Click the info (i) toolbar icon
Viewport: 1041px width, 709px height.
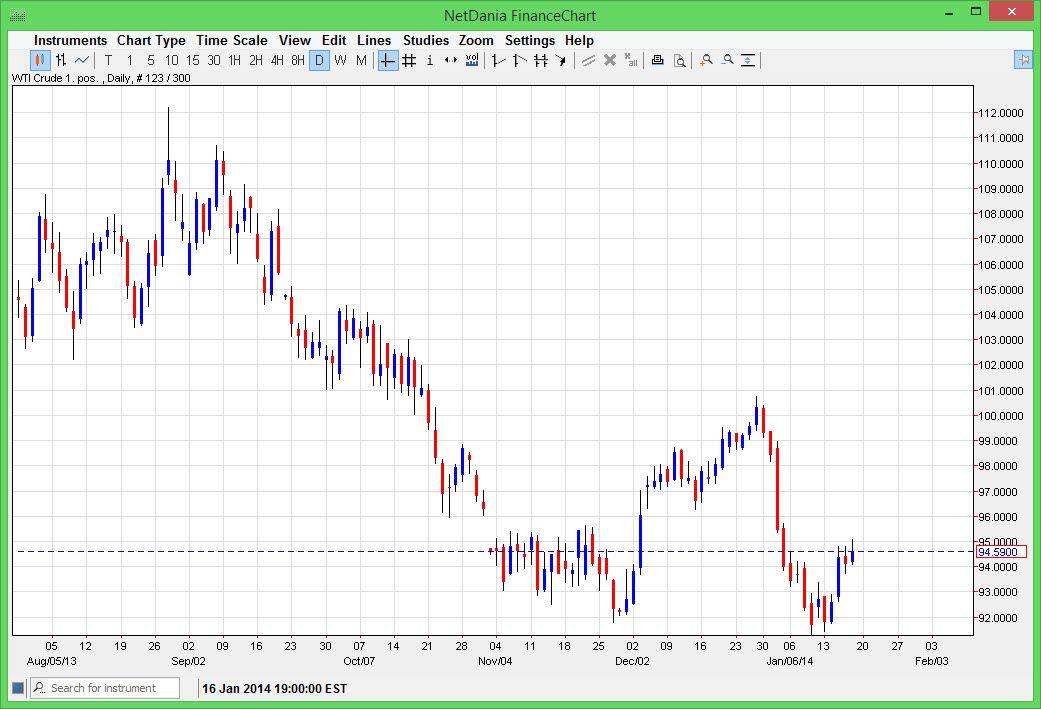(429, 60)
